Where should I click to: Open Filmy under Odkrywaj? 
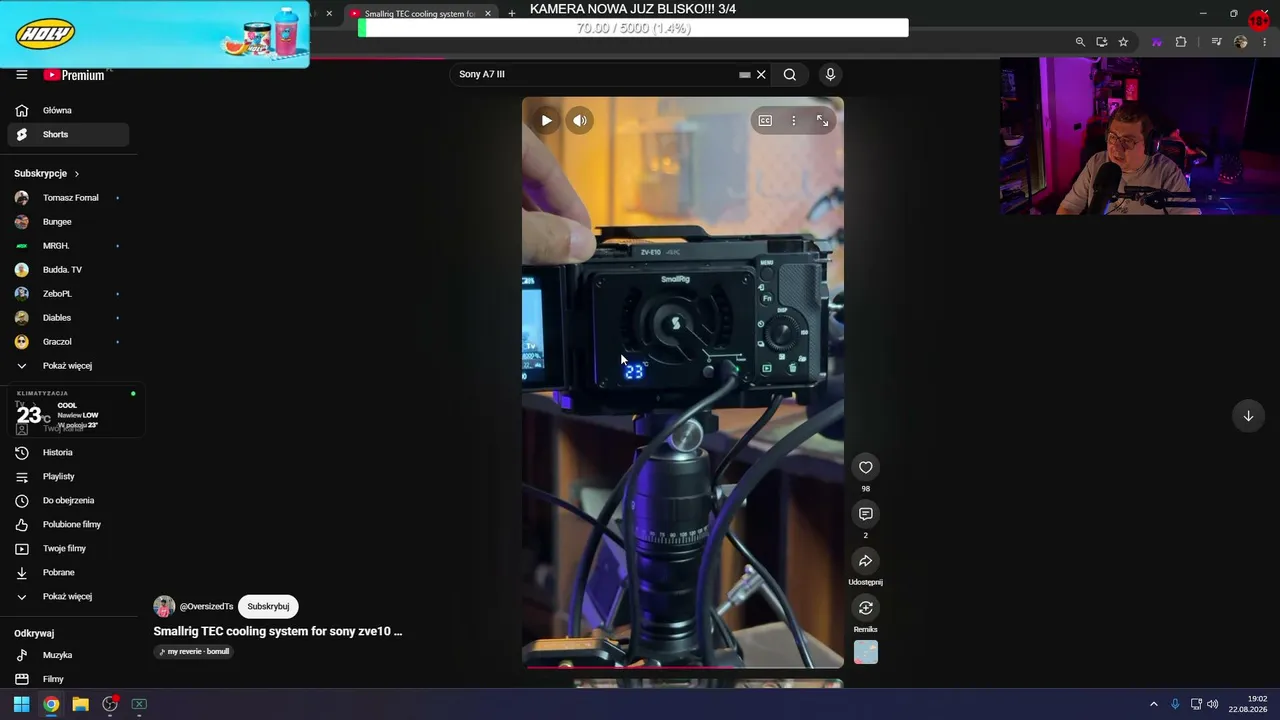pyautogui.click(x=69, y=680)
